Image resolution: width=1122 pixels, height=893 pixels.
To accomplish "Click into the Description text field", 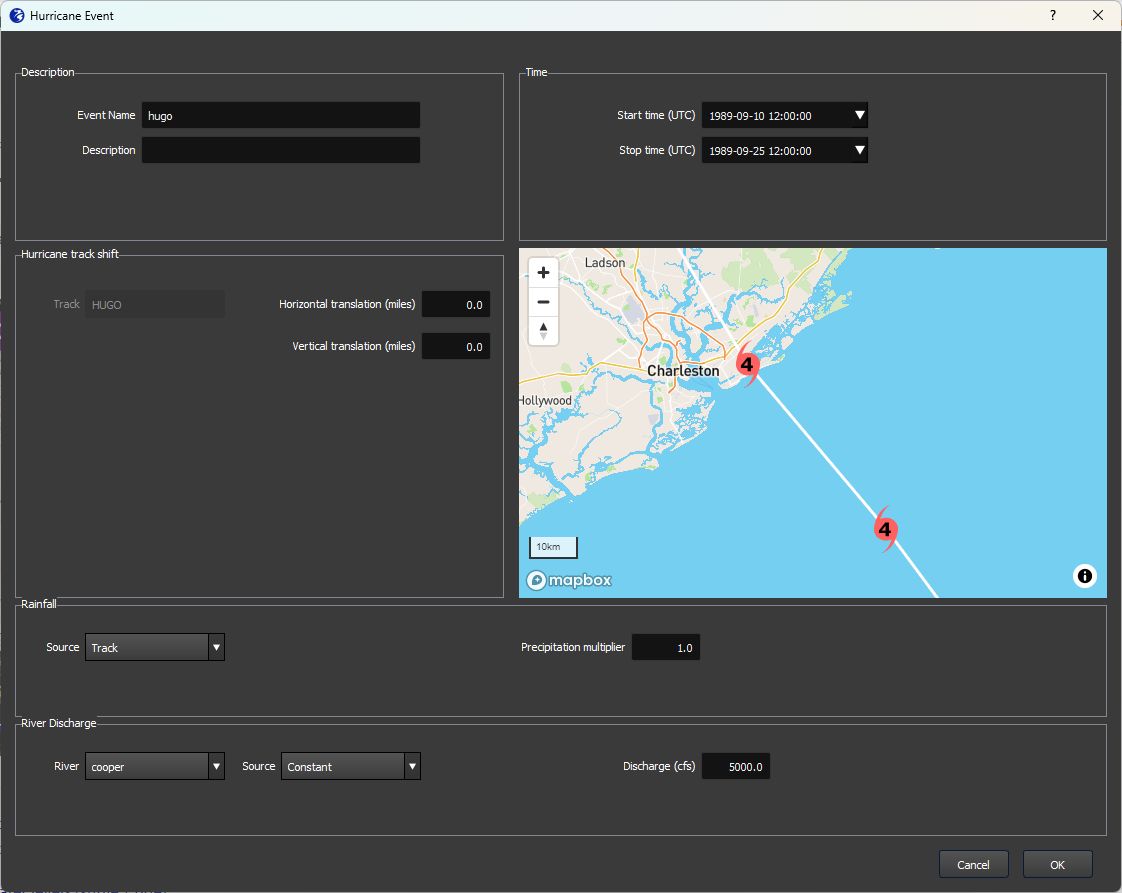I will tap(280, 150).
